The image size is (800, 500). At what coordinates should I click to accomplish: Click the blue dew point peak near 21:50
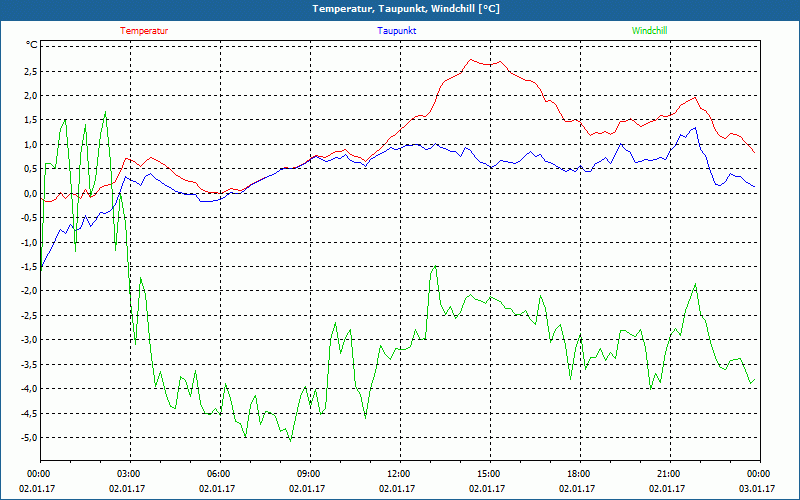pos(695,128)
